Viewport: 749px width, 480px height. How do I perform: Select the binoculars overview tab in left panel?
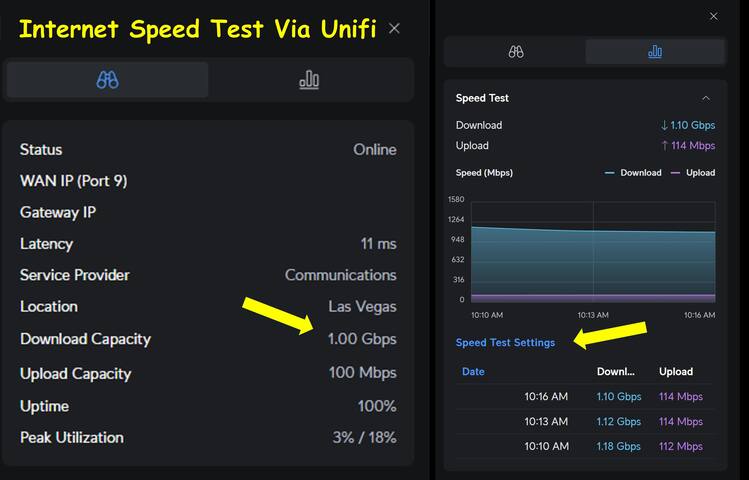107,80
